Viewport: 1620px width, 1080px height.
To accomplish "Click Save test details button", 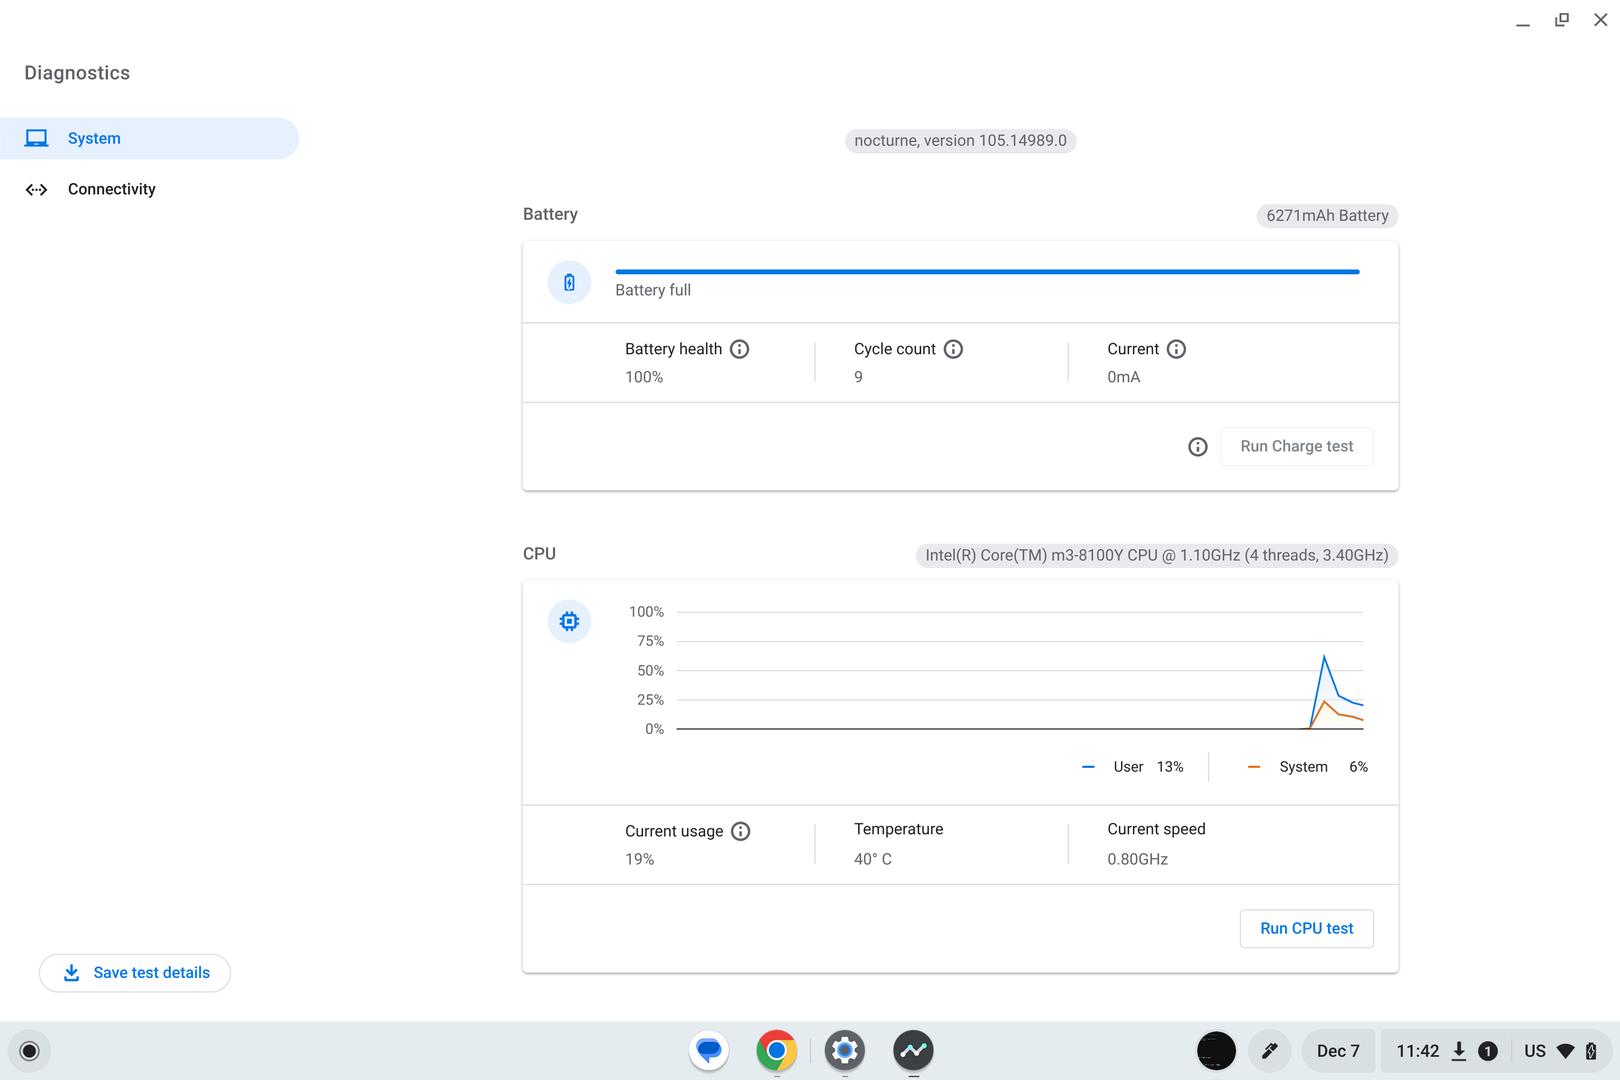I will coord(135,973).
